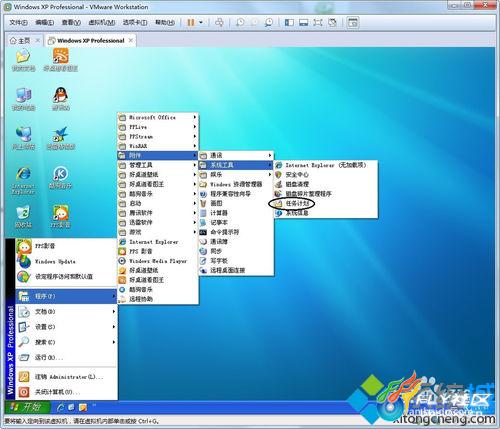The width and height of the screenshot is (500, 429).
Task: Open the Xunlei bird desktop icon
Action: (61, 138)
